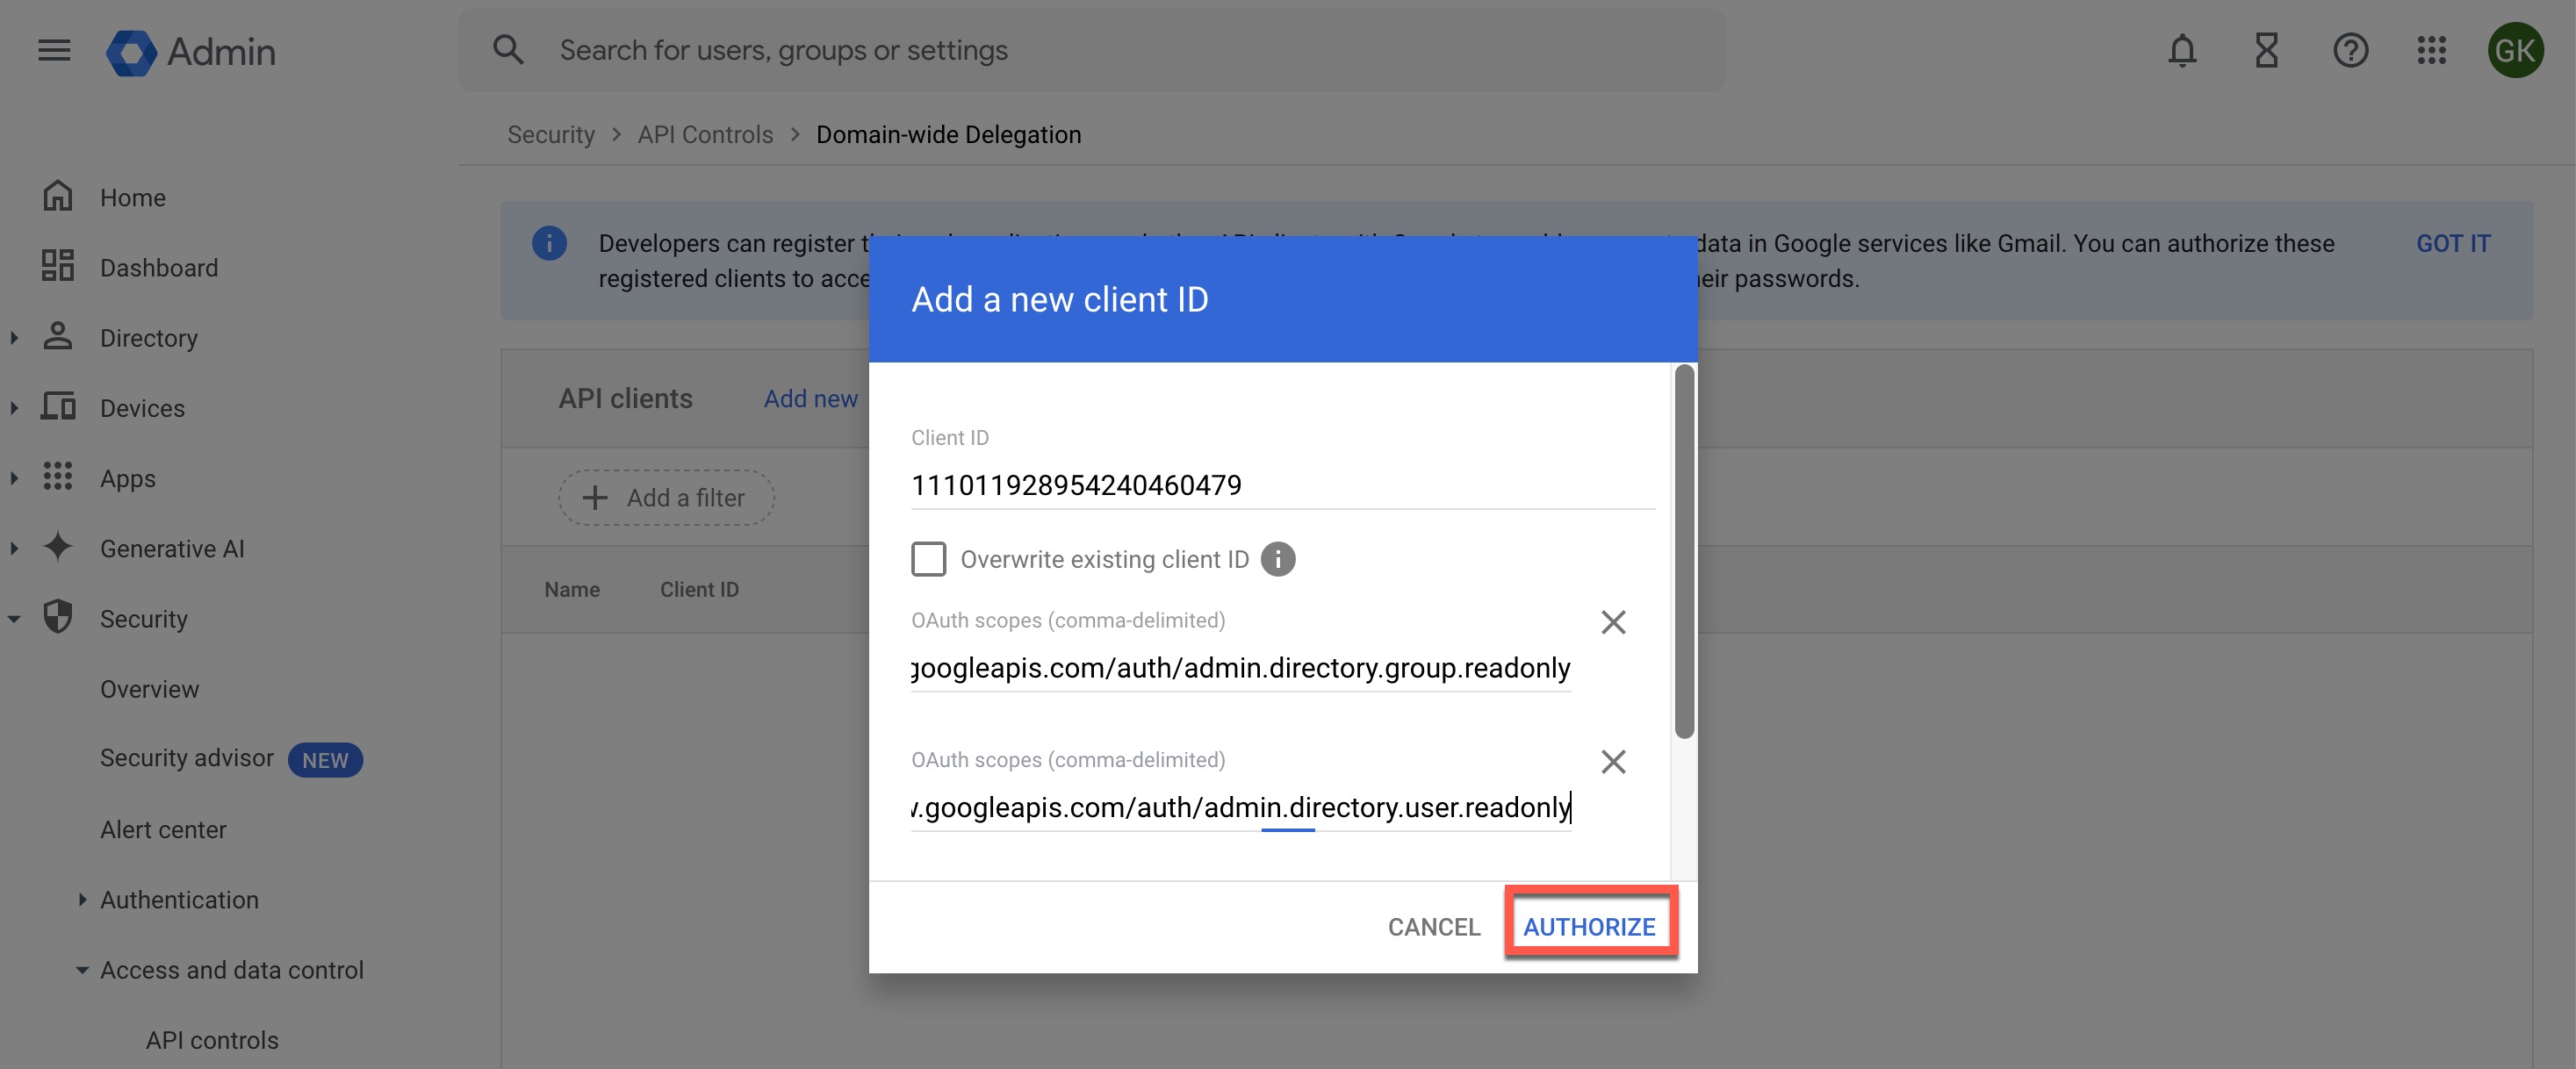Image resolution: width=2576 pixels, height=1069 pixels.
Task: Expand the Authentication submenu
Action: [82, 900]
